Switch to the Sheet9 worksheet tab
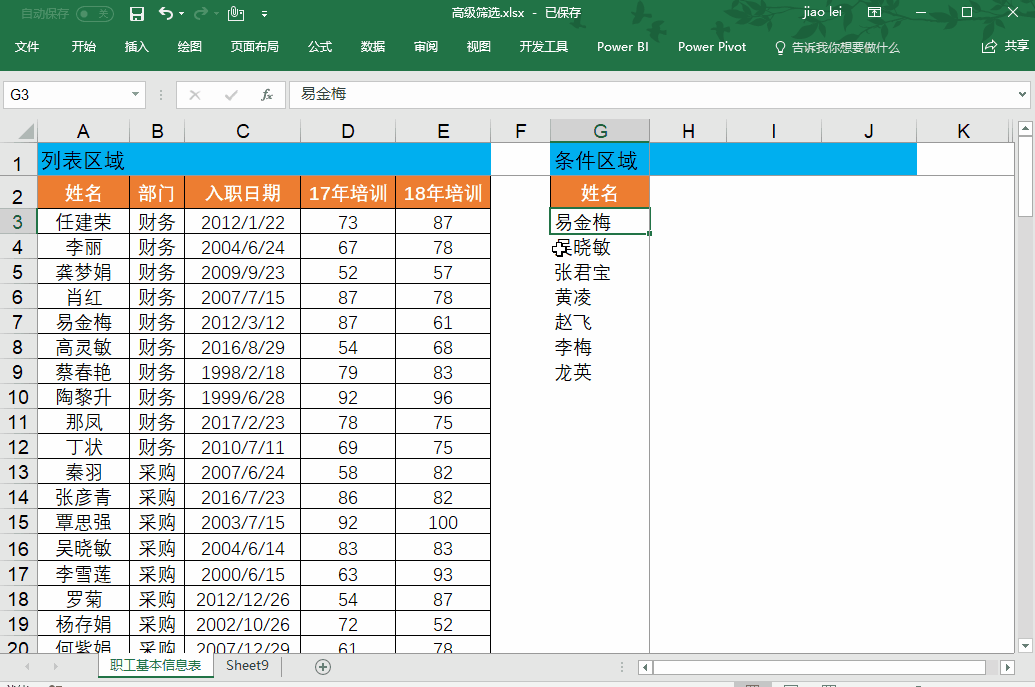Screen dimensions: 1035x687 point(246,665)
